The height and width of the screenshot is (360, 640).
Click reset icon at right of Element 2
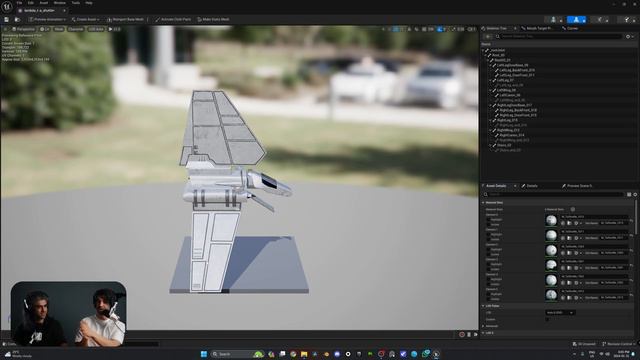[631, 250]
